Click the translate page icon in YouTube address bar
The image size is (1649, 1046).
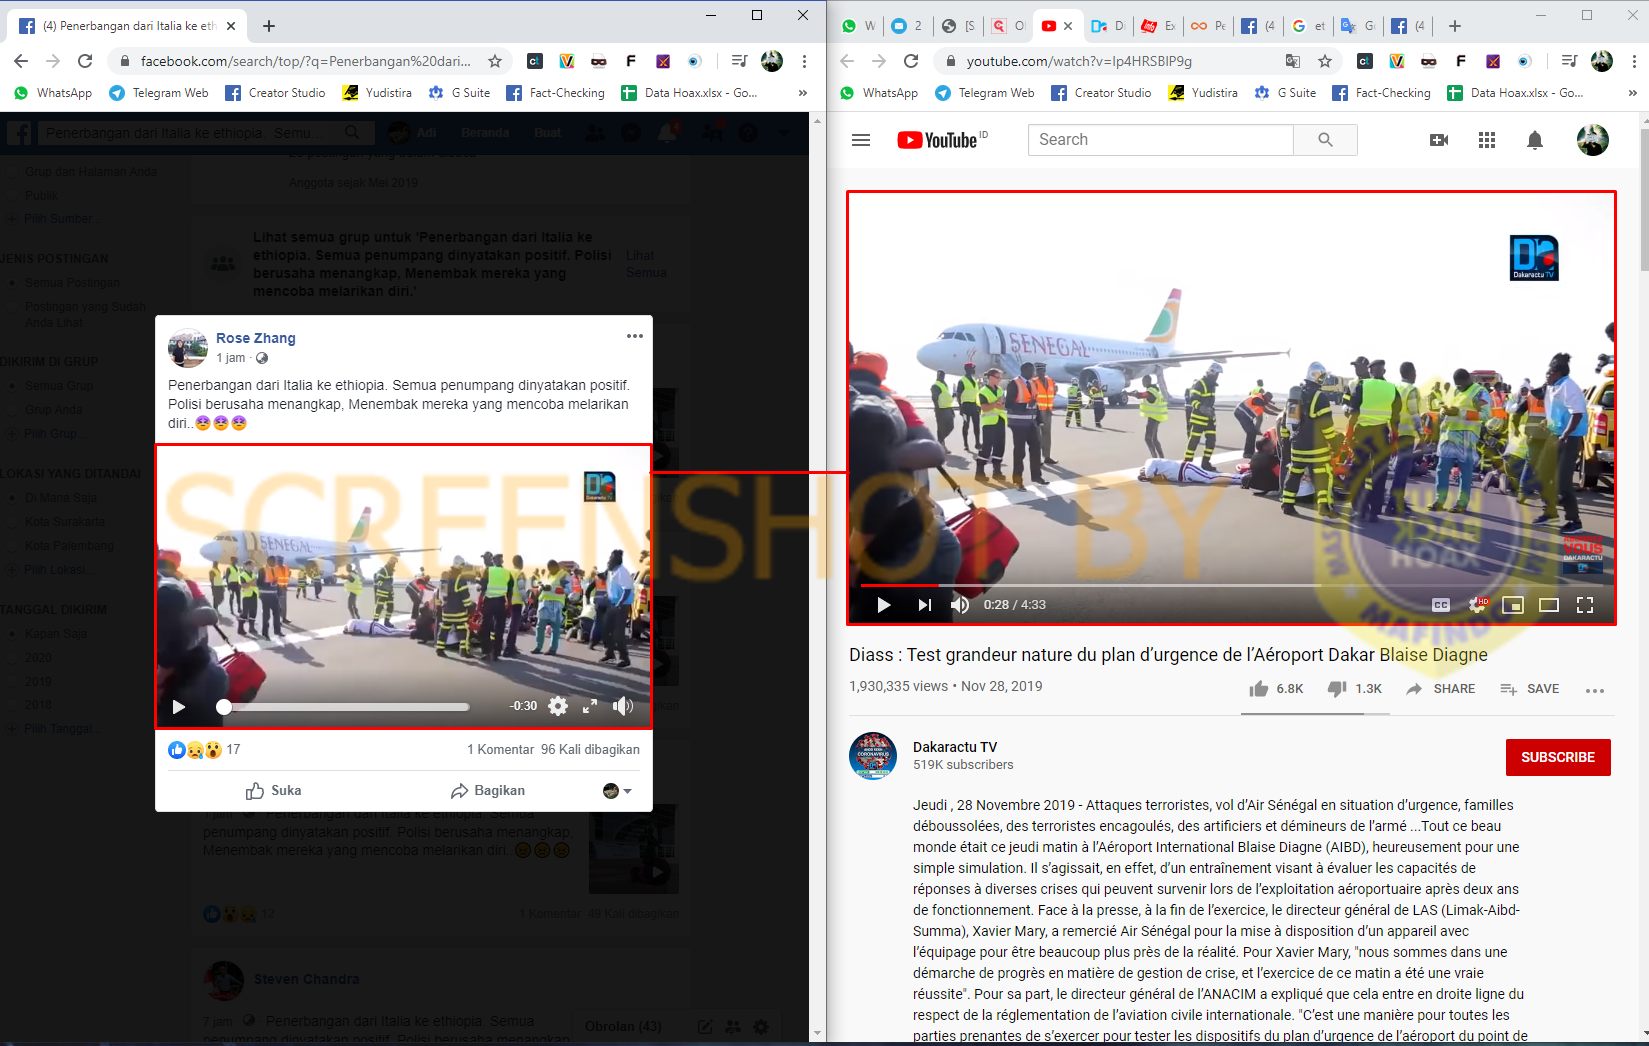pos(1293,61)
